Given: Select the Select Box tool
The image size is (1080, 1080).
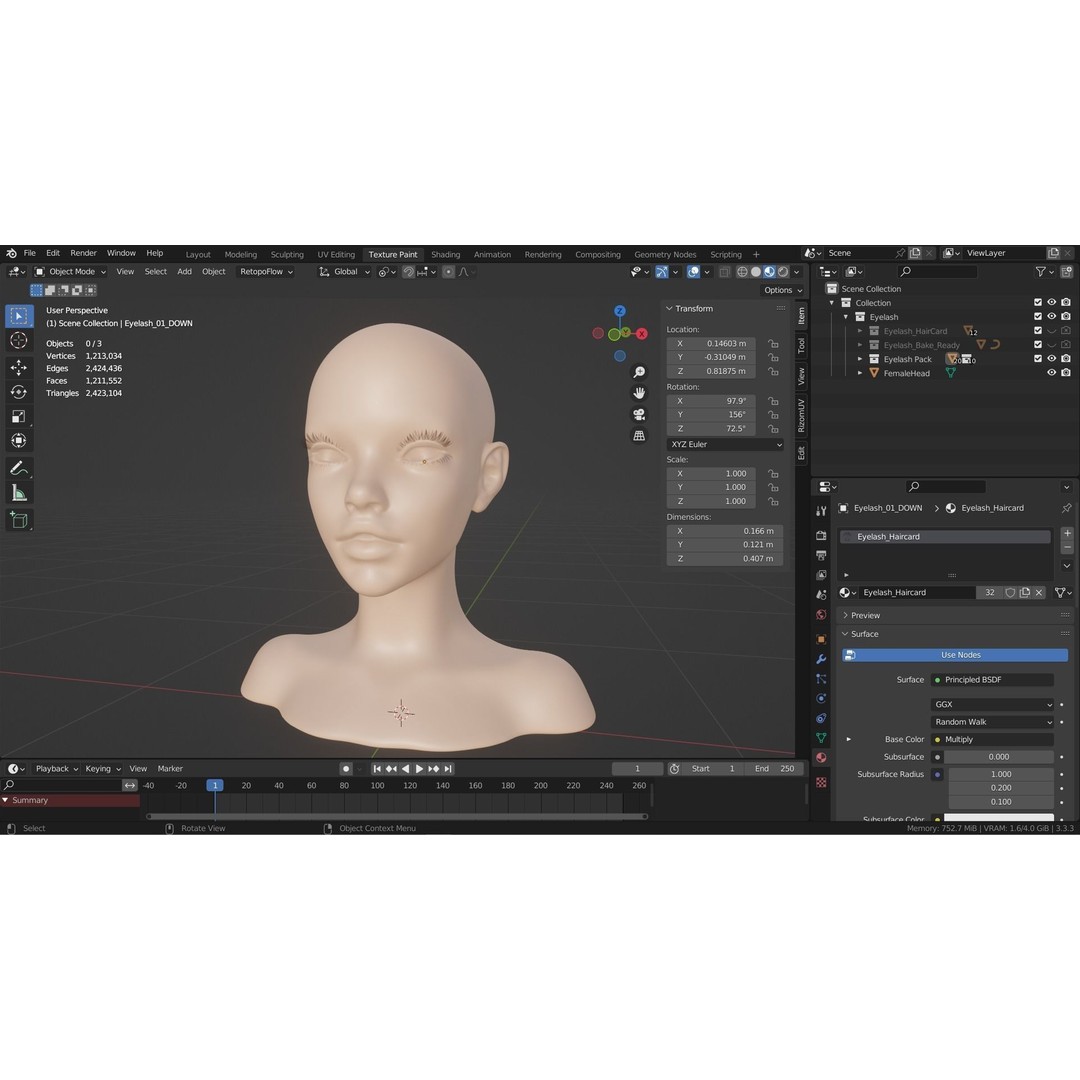Looking at the screenshot, I should (19, 316).
